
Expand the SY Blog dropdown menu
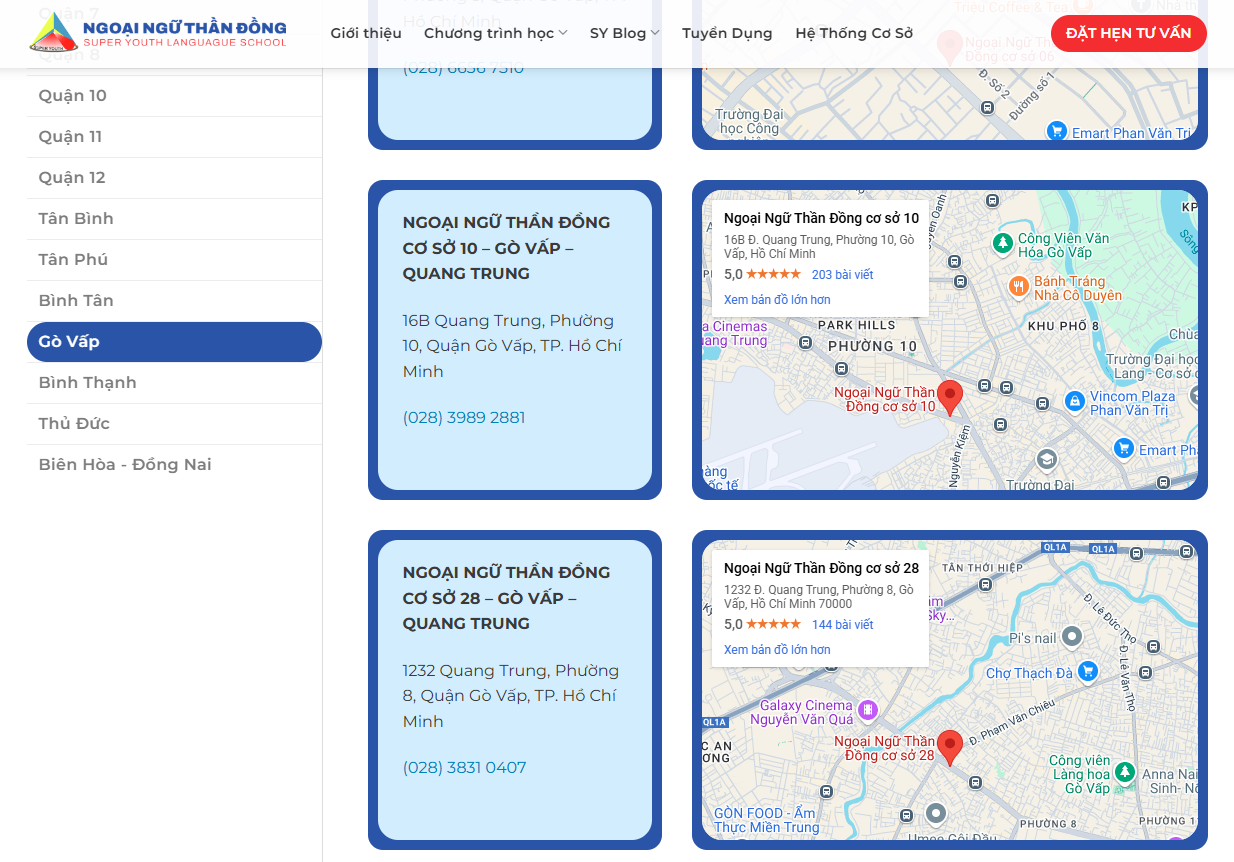pos(624,33)
